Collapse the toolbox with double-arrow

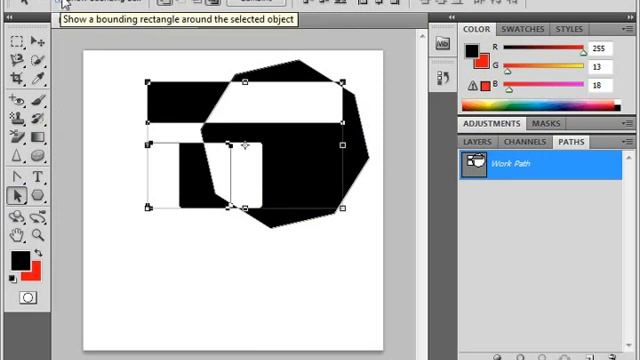click(9, 17)
